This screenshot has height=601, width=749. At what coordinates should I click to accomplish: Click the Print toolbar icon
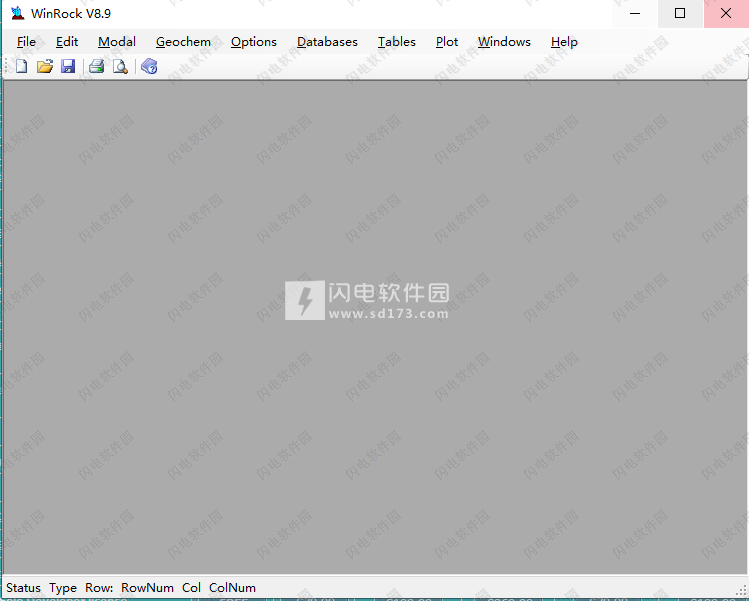coord(96,66)
